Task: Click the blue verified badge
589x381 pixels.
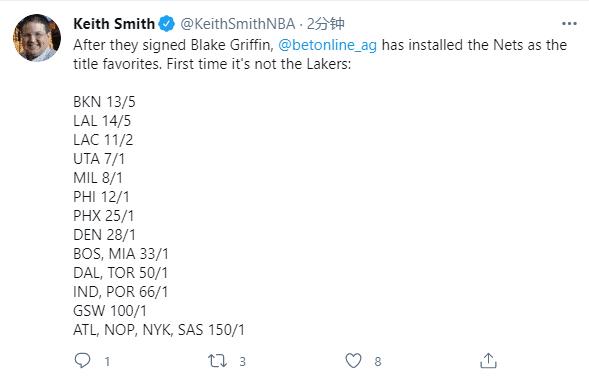Action: coord(166,24)
